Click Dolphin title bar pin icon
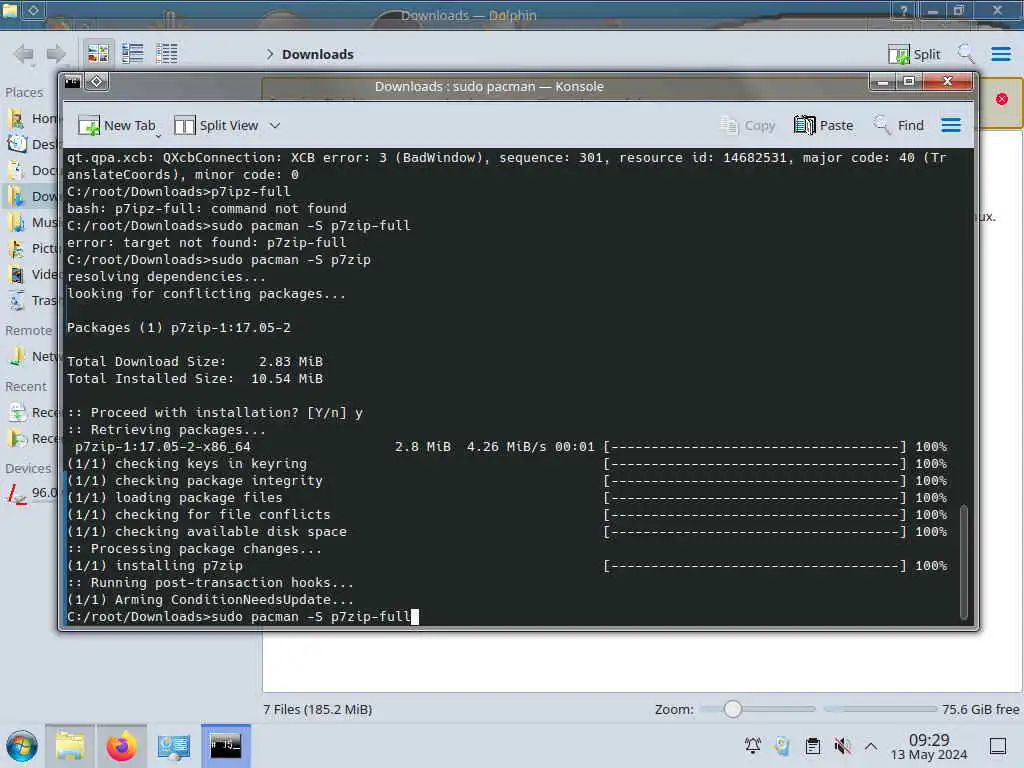Screen dimensions: 1024x768 [33, 10]
